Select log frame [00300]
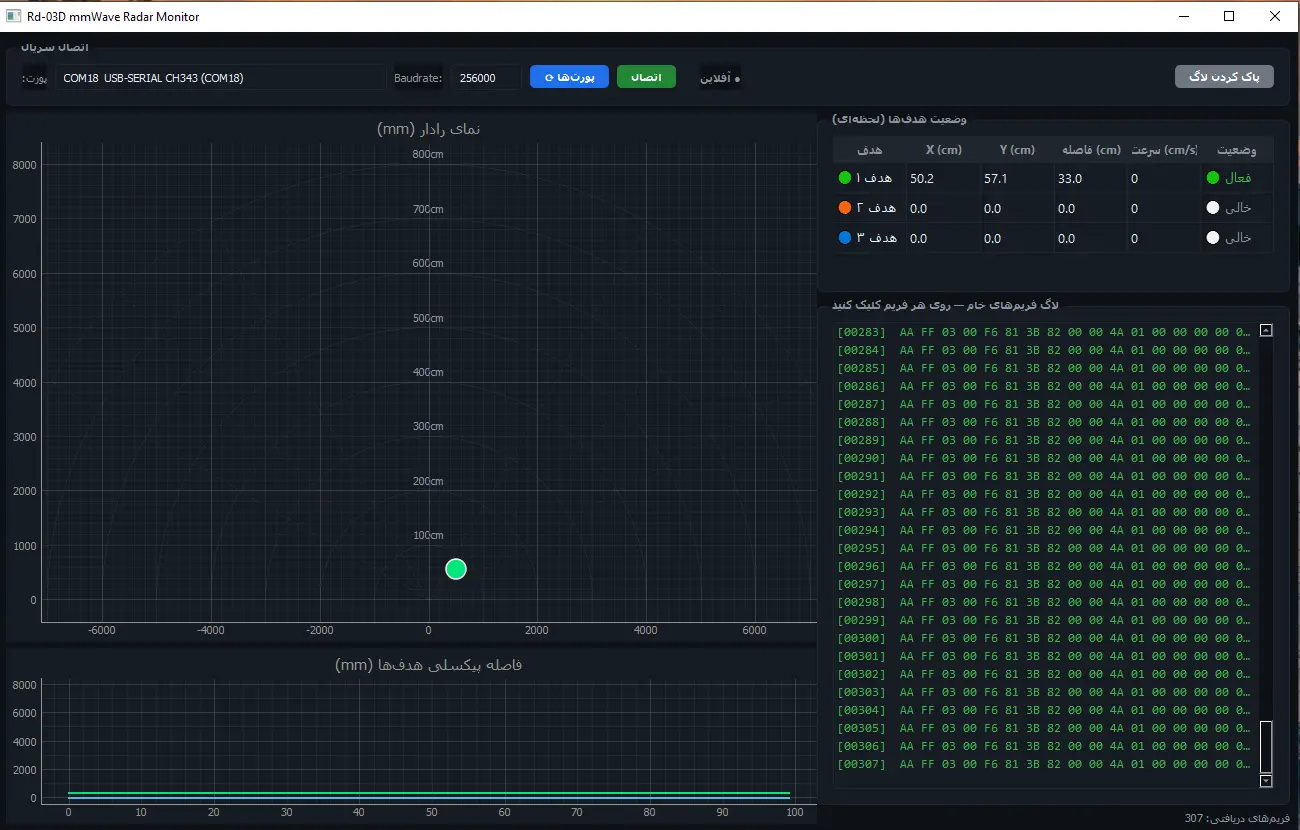 coord(1044,638)
